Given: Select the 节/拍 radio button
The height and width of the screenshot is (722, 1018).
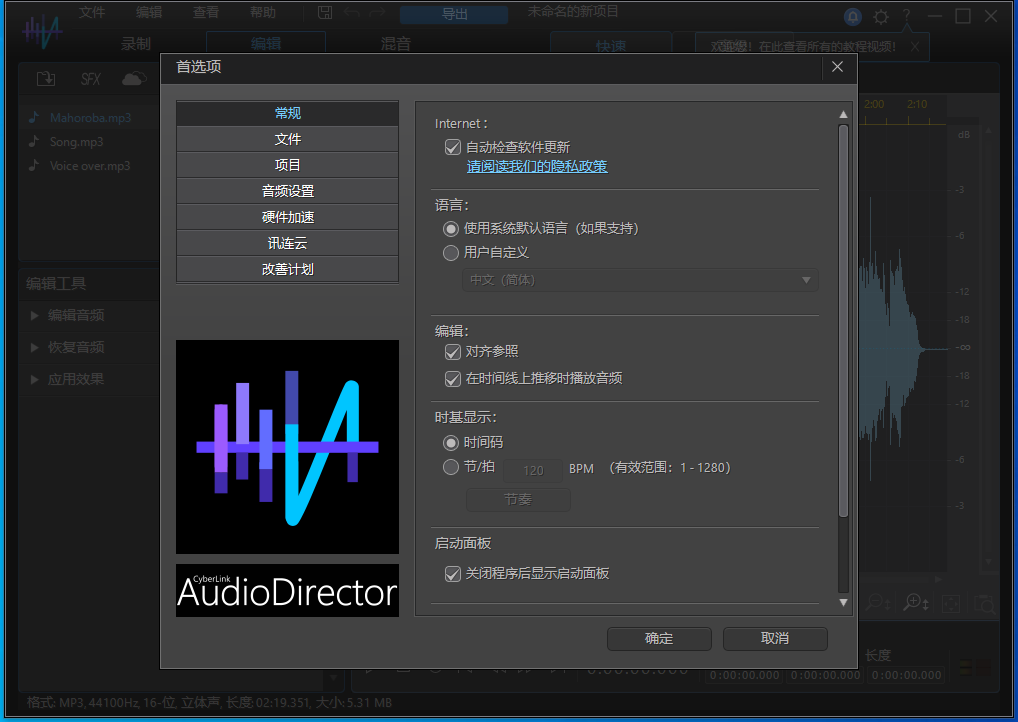Looking at the screenshot, I should [451, 466].
